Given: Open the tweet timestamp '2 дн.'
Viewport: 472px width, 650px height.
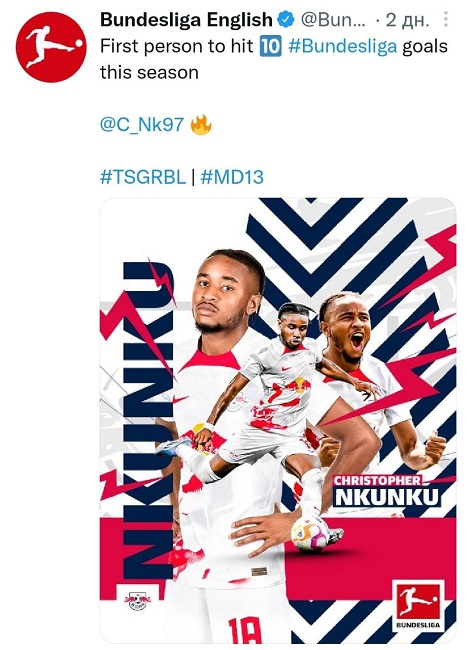Looking at the screenshot, I should coord(407,20).
